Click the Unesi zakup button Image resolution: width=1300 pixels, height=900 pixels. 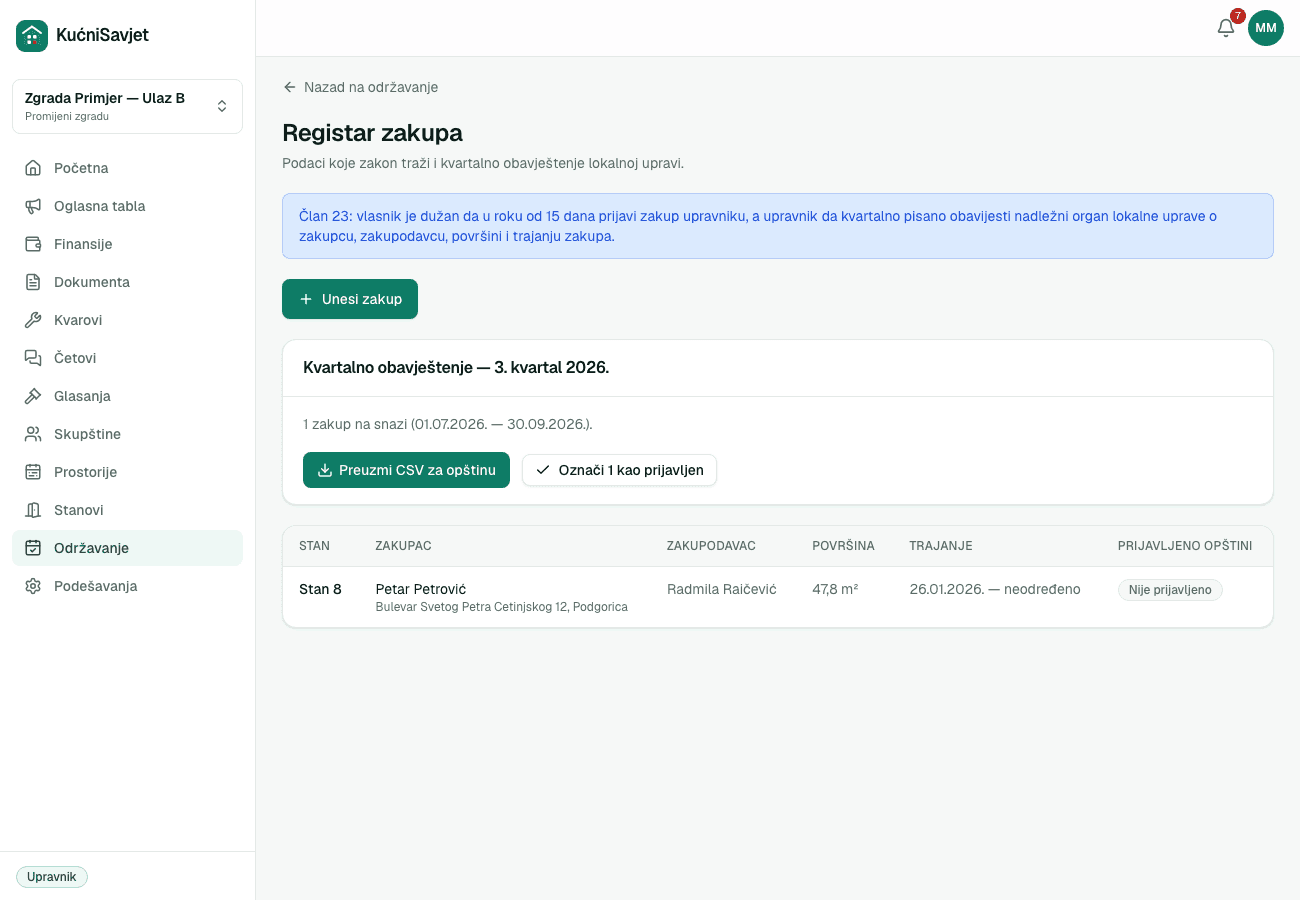350,299
